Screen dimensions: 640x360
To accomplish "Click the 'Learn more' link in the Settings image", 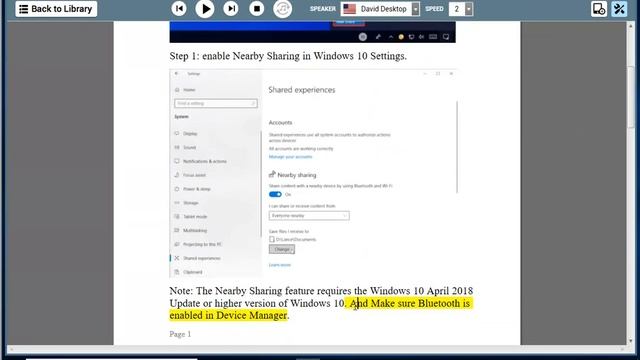I will click(x=280, y=265).
